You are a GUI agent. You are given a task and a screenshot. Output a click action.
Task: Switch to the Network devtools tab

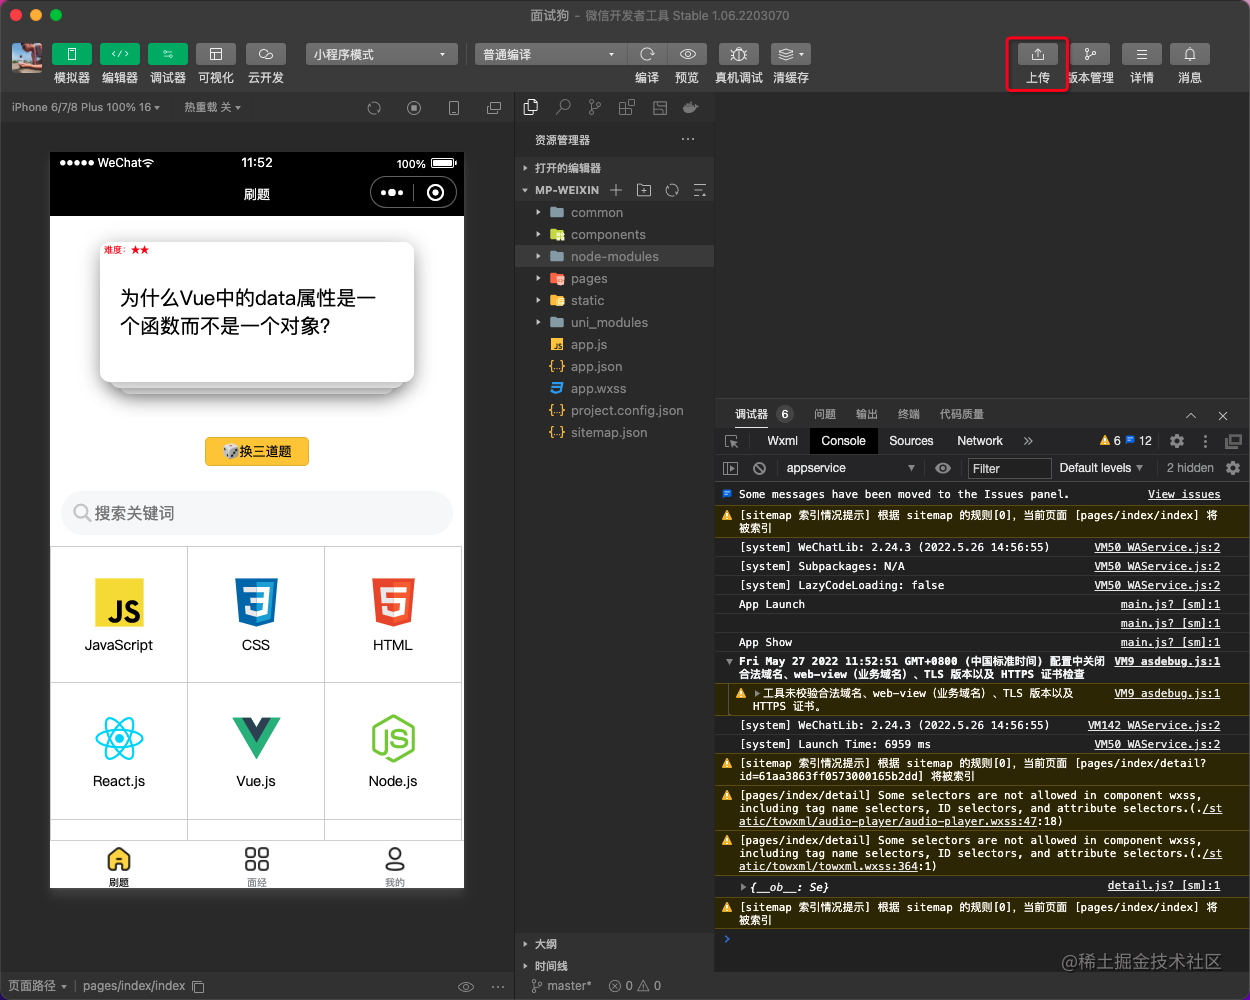tap(980, 441)
